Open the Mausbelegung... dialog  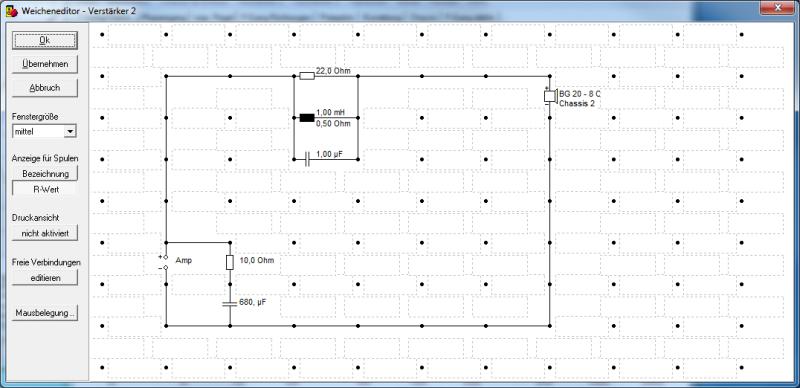(x=45, y=312)
